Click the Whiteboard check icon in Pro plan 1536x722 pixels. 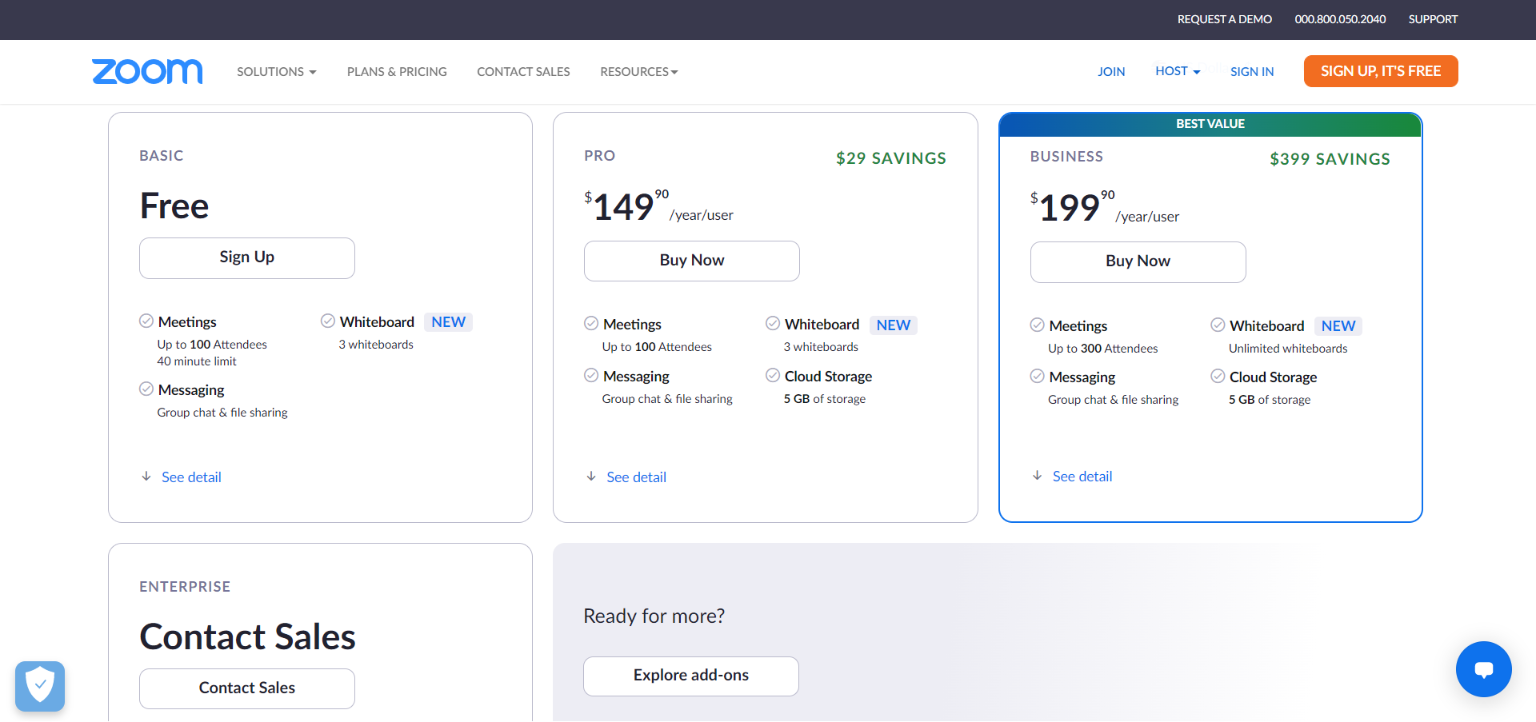[773, 324]
